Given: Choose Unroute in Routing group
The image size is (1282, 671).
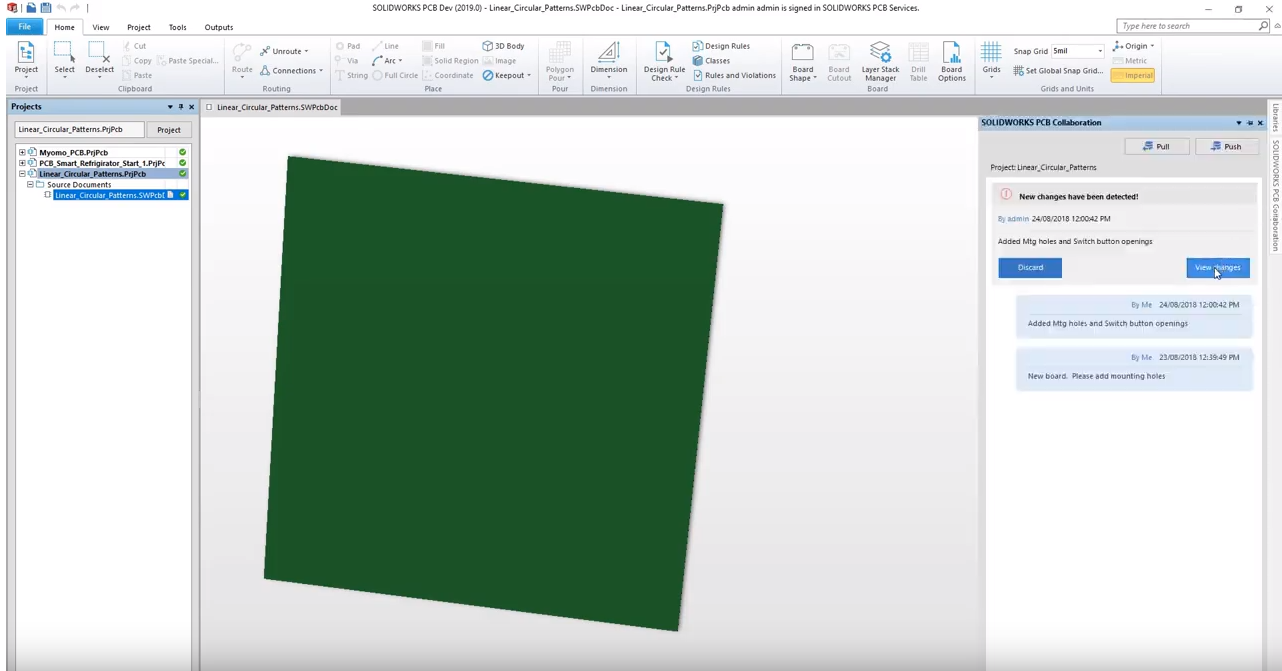Looking at the screenshot, I should tap(284, 51).
